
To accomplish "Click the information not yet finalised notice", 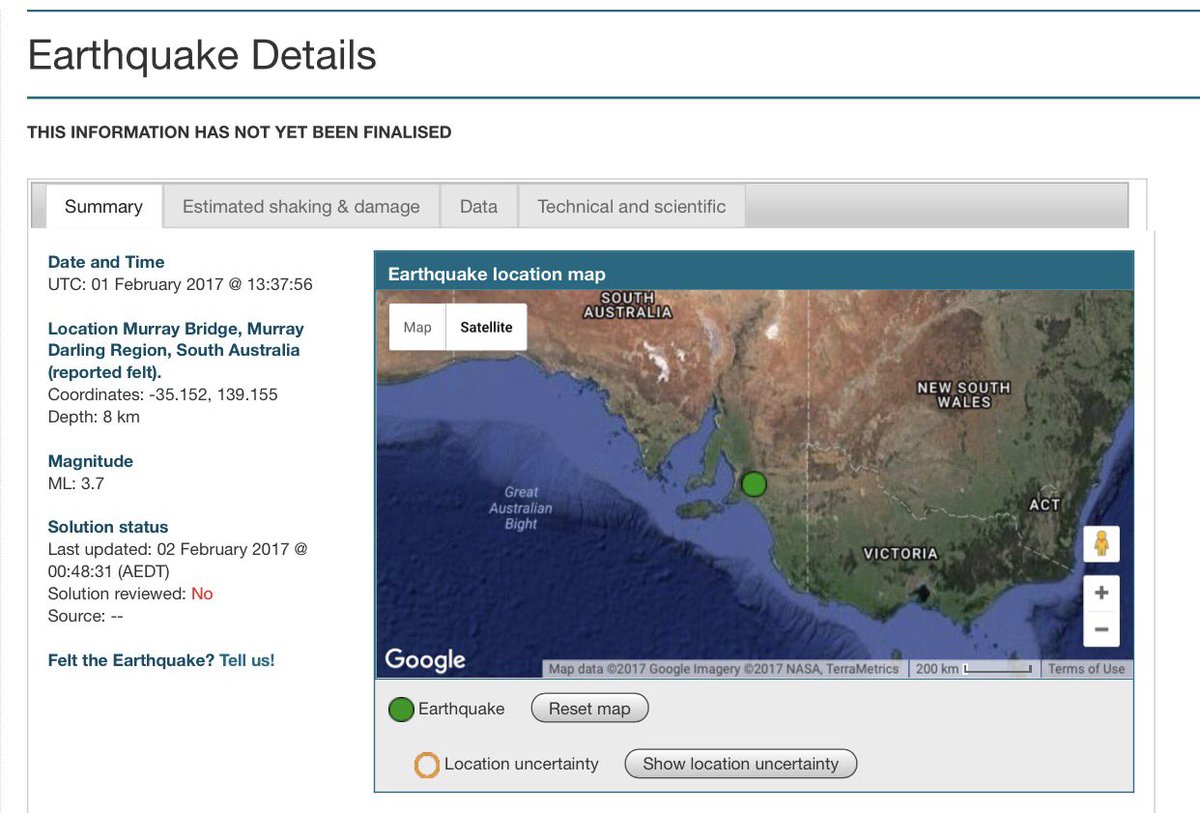I will tap(239, 132).
